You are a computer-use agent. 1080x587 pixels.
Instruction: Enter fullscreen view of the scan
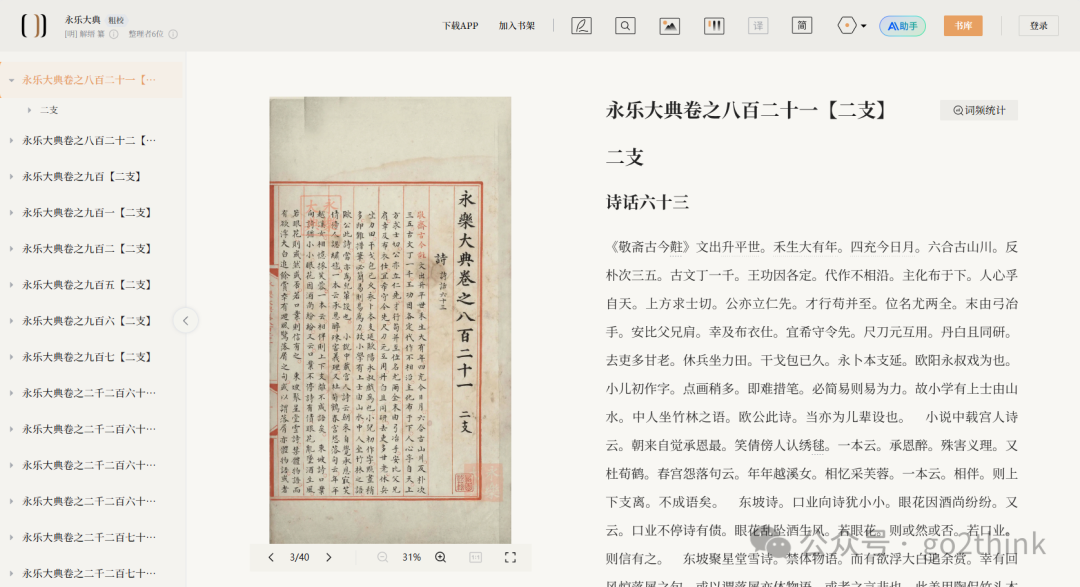(x=510, y=557)
